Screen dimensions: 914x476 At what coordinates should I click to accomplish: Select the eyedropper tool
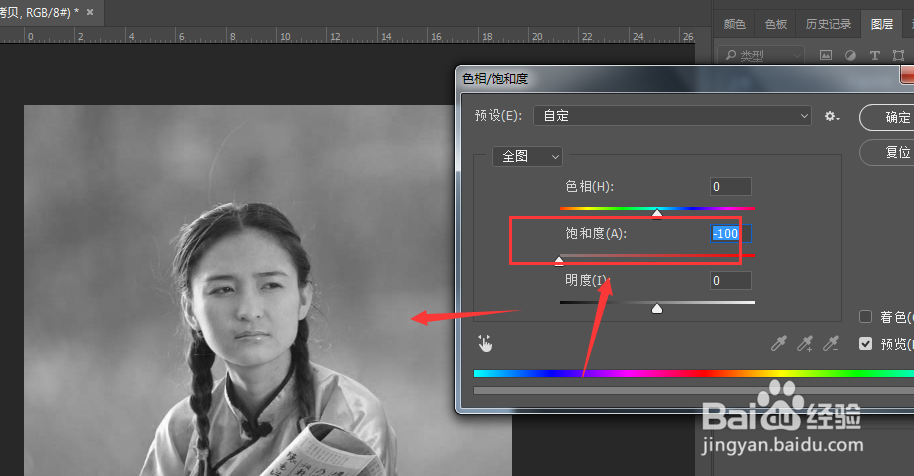click(x=779, y=343)
